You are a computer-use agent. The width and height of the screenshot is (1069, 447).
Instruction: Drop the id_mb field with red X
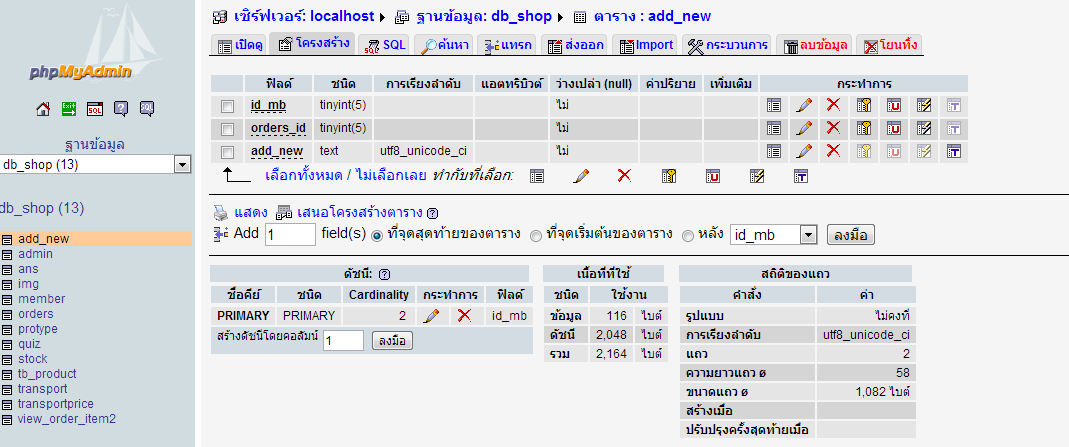coord(833,105)
